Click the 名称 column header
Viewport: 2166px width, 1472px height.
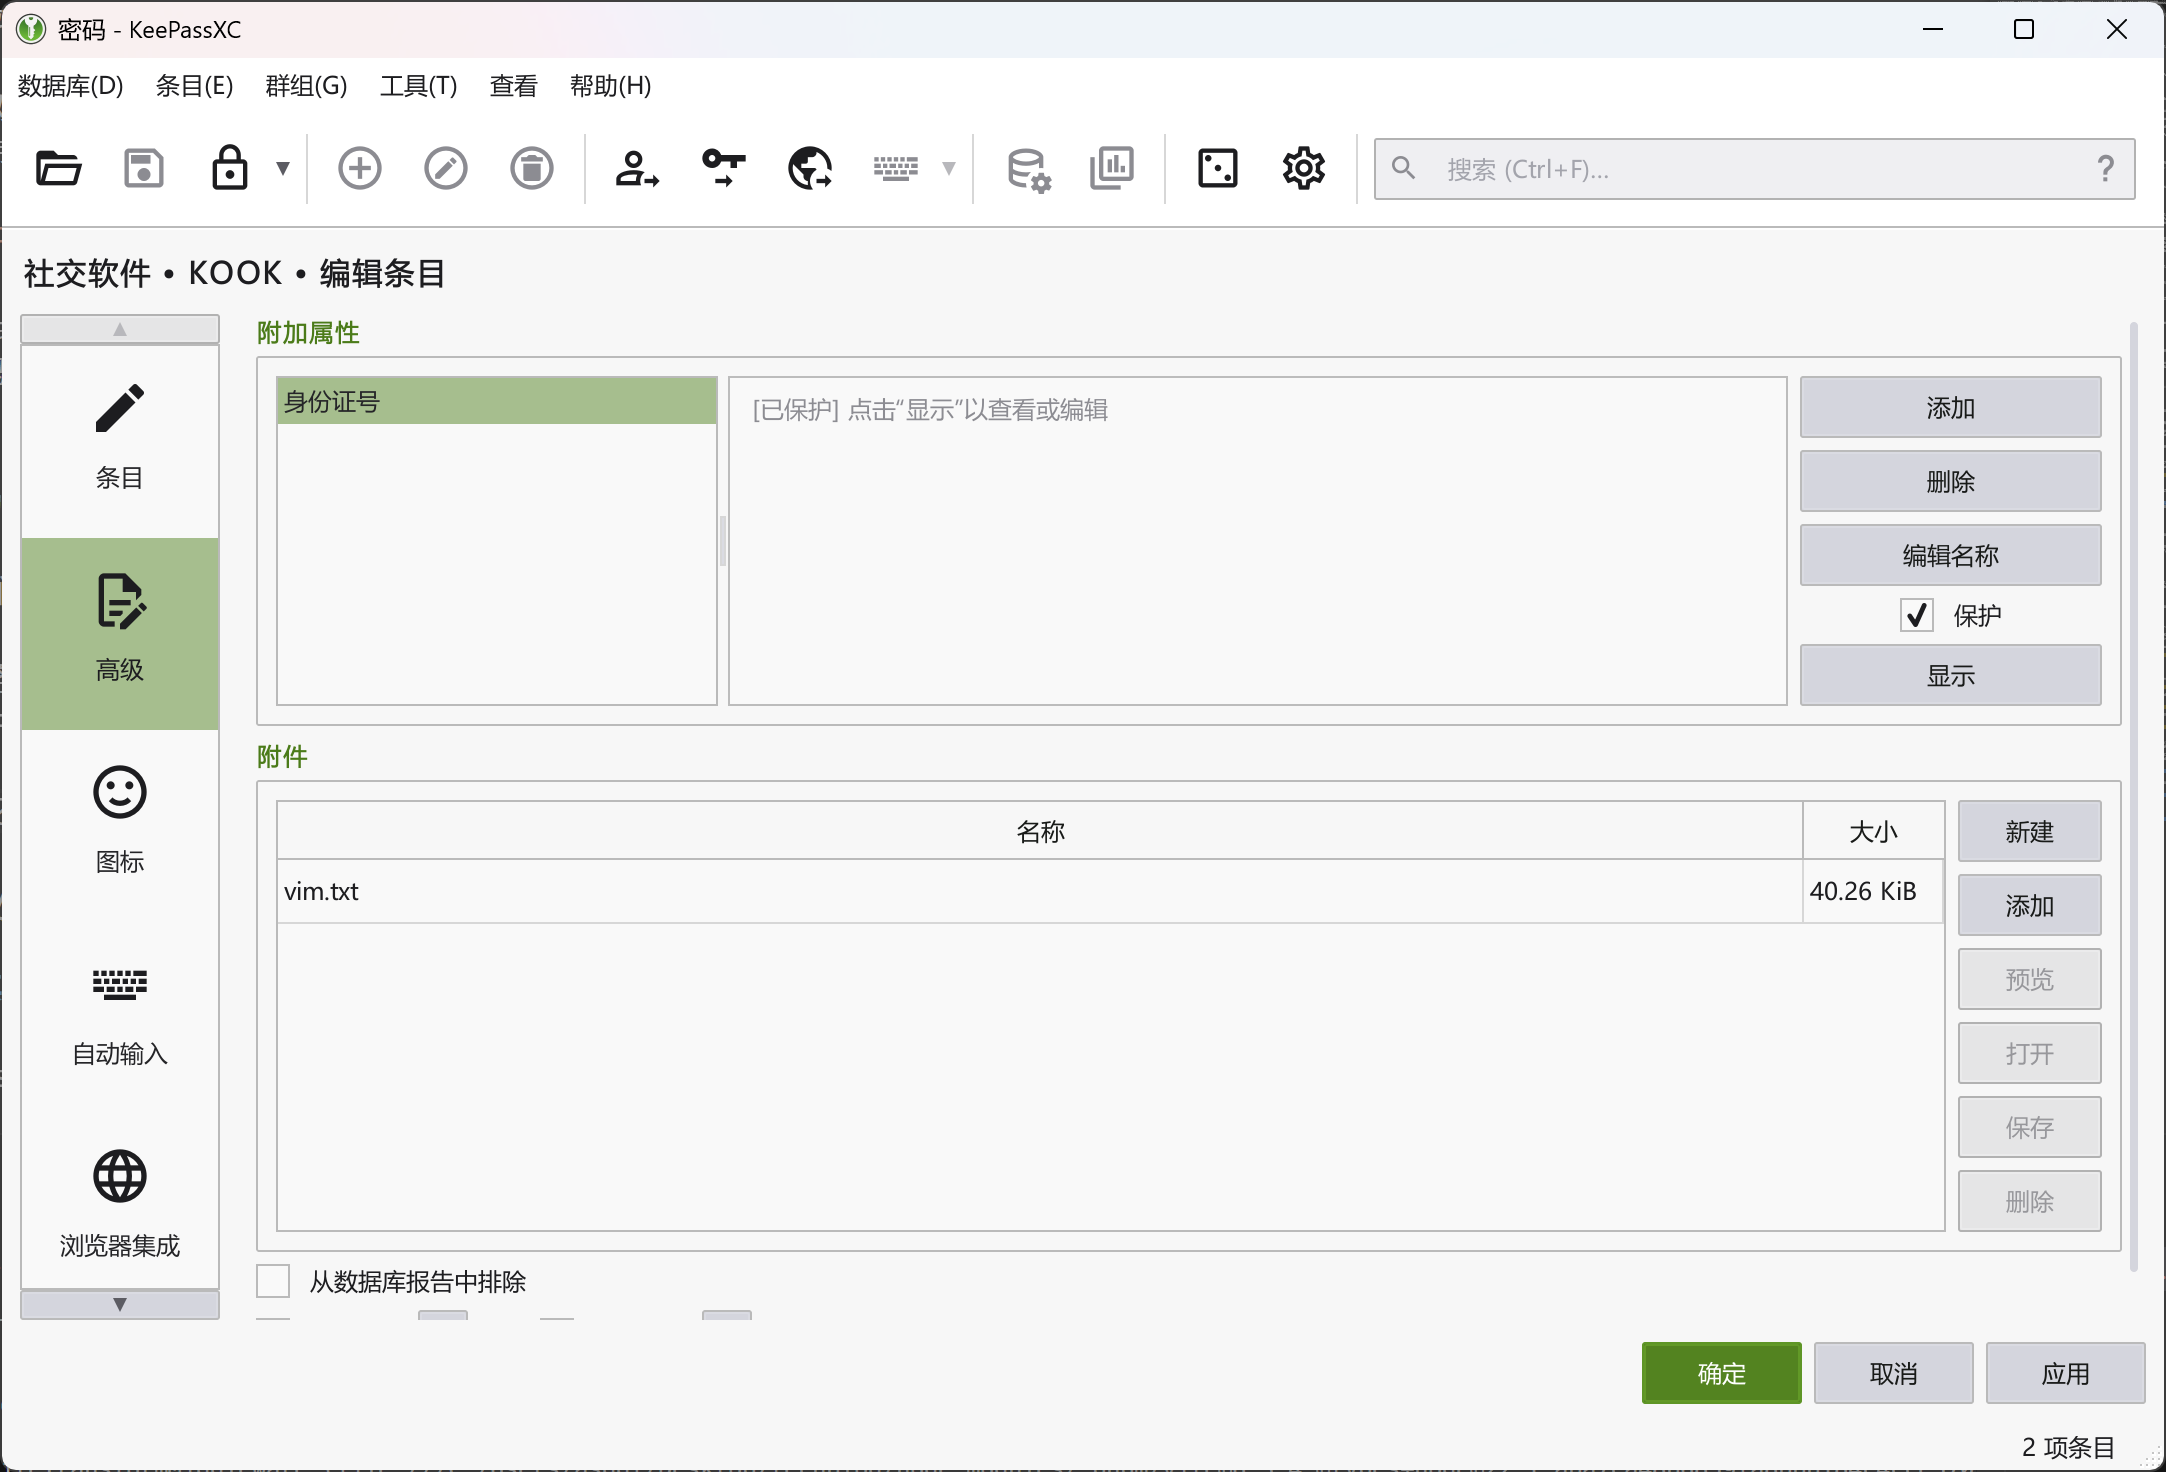click(1040, 831)
